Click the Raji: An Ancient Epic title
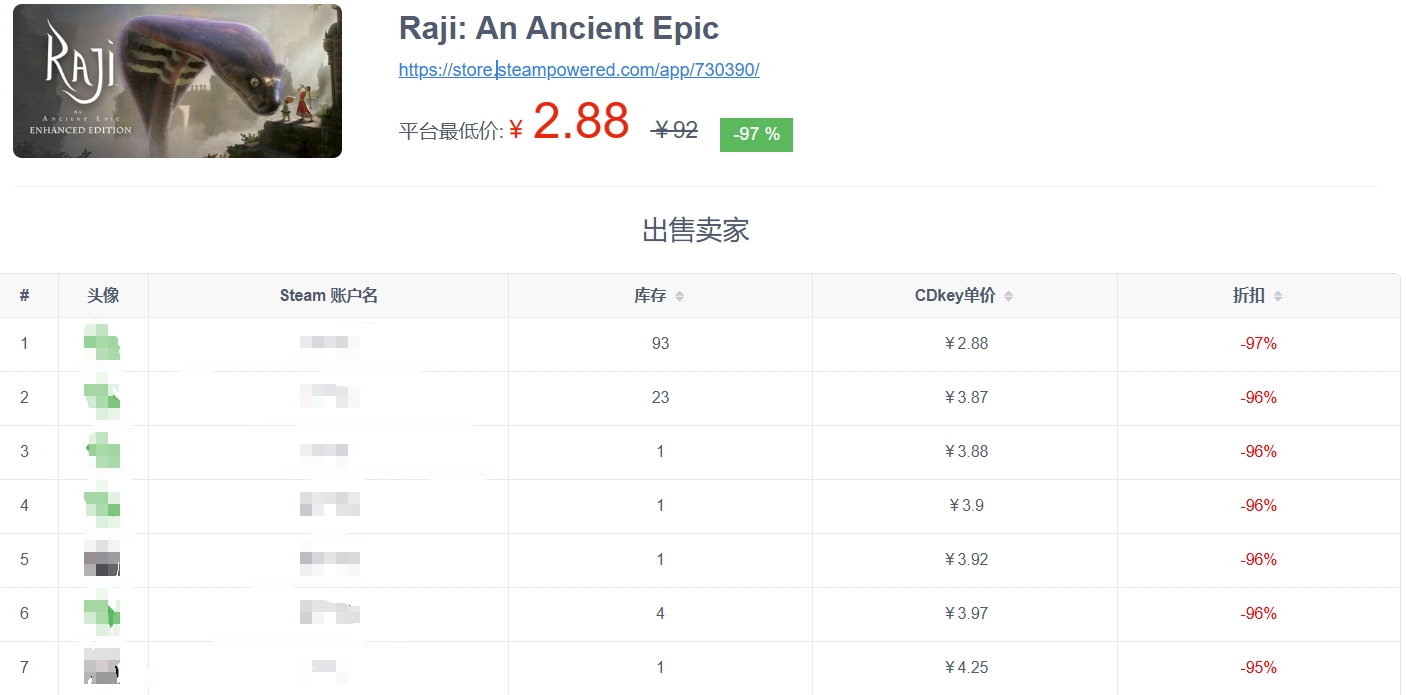 click(x=559, y=28)
